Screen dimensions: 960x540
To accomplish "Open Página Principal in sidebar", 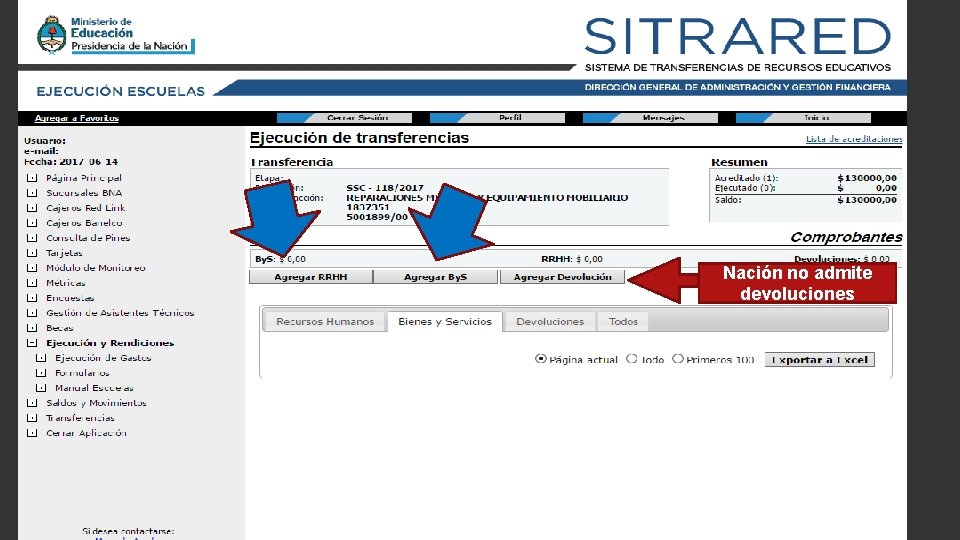I will click(84, 178).
